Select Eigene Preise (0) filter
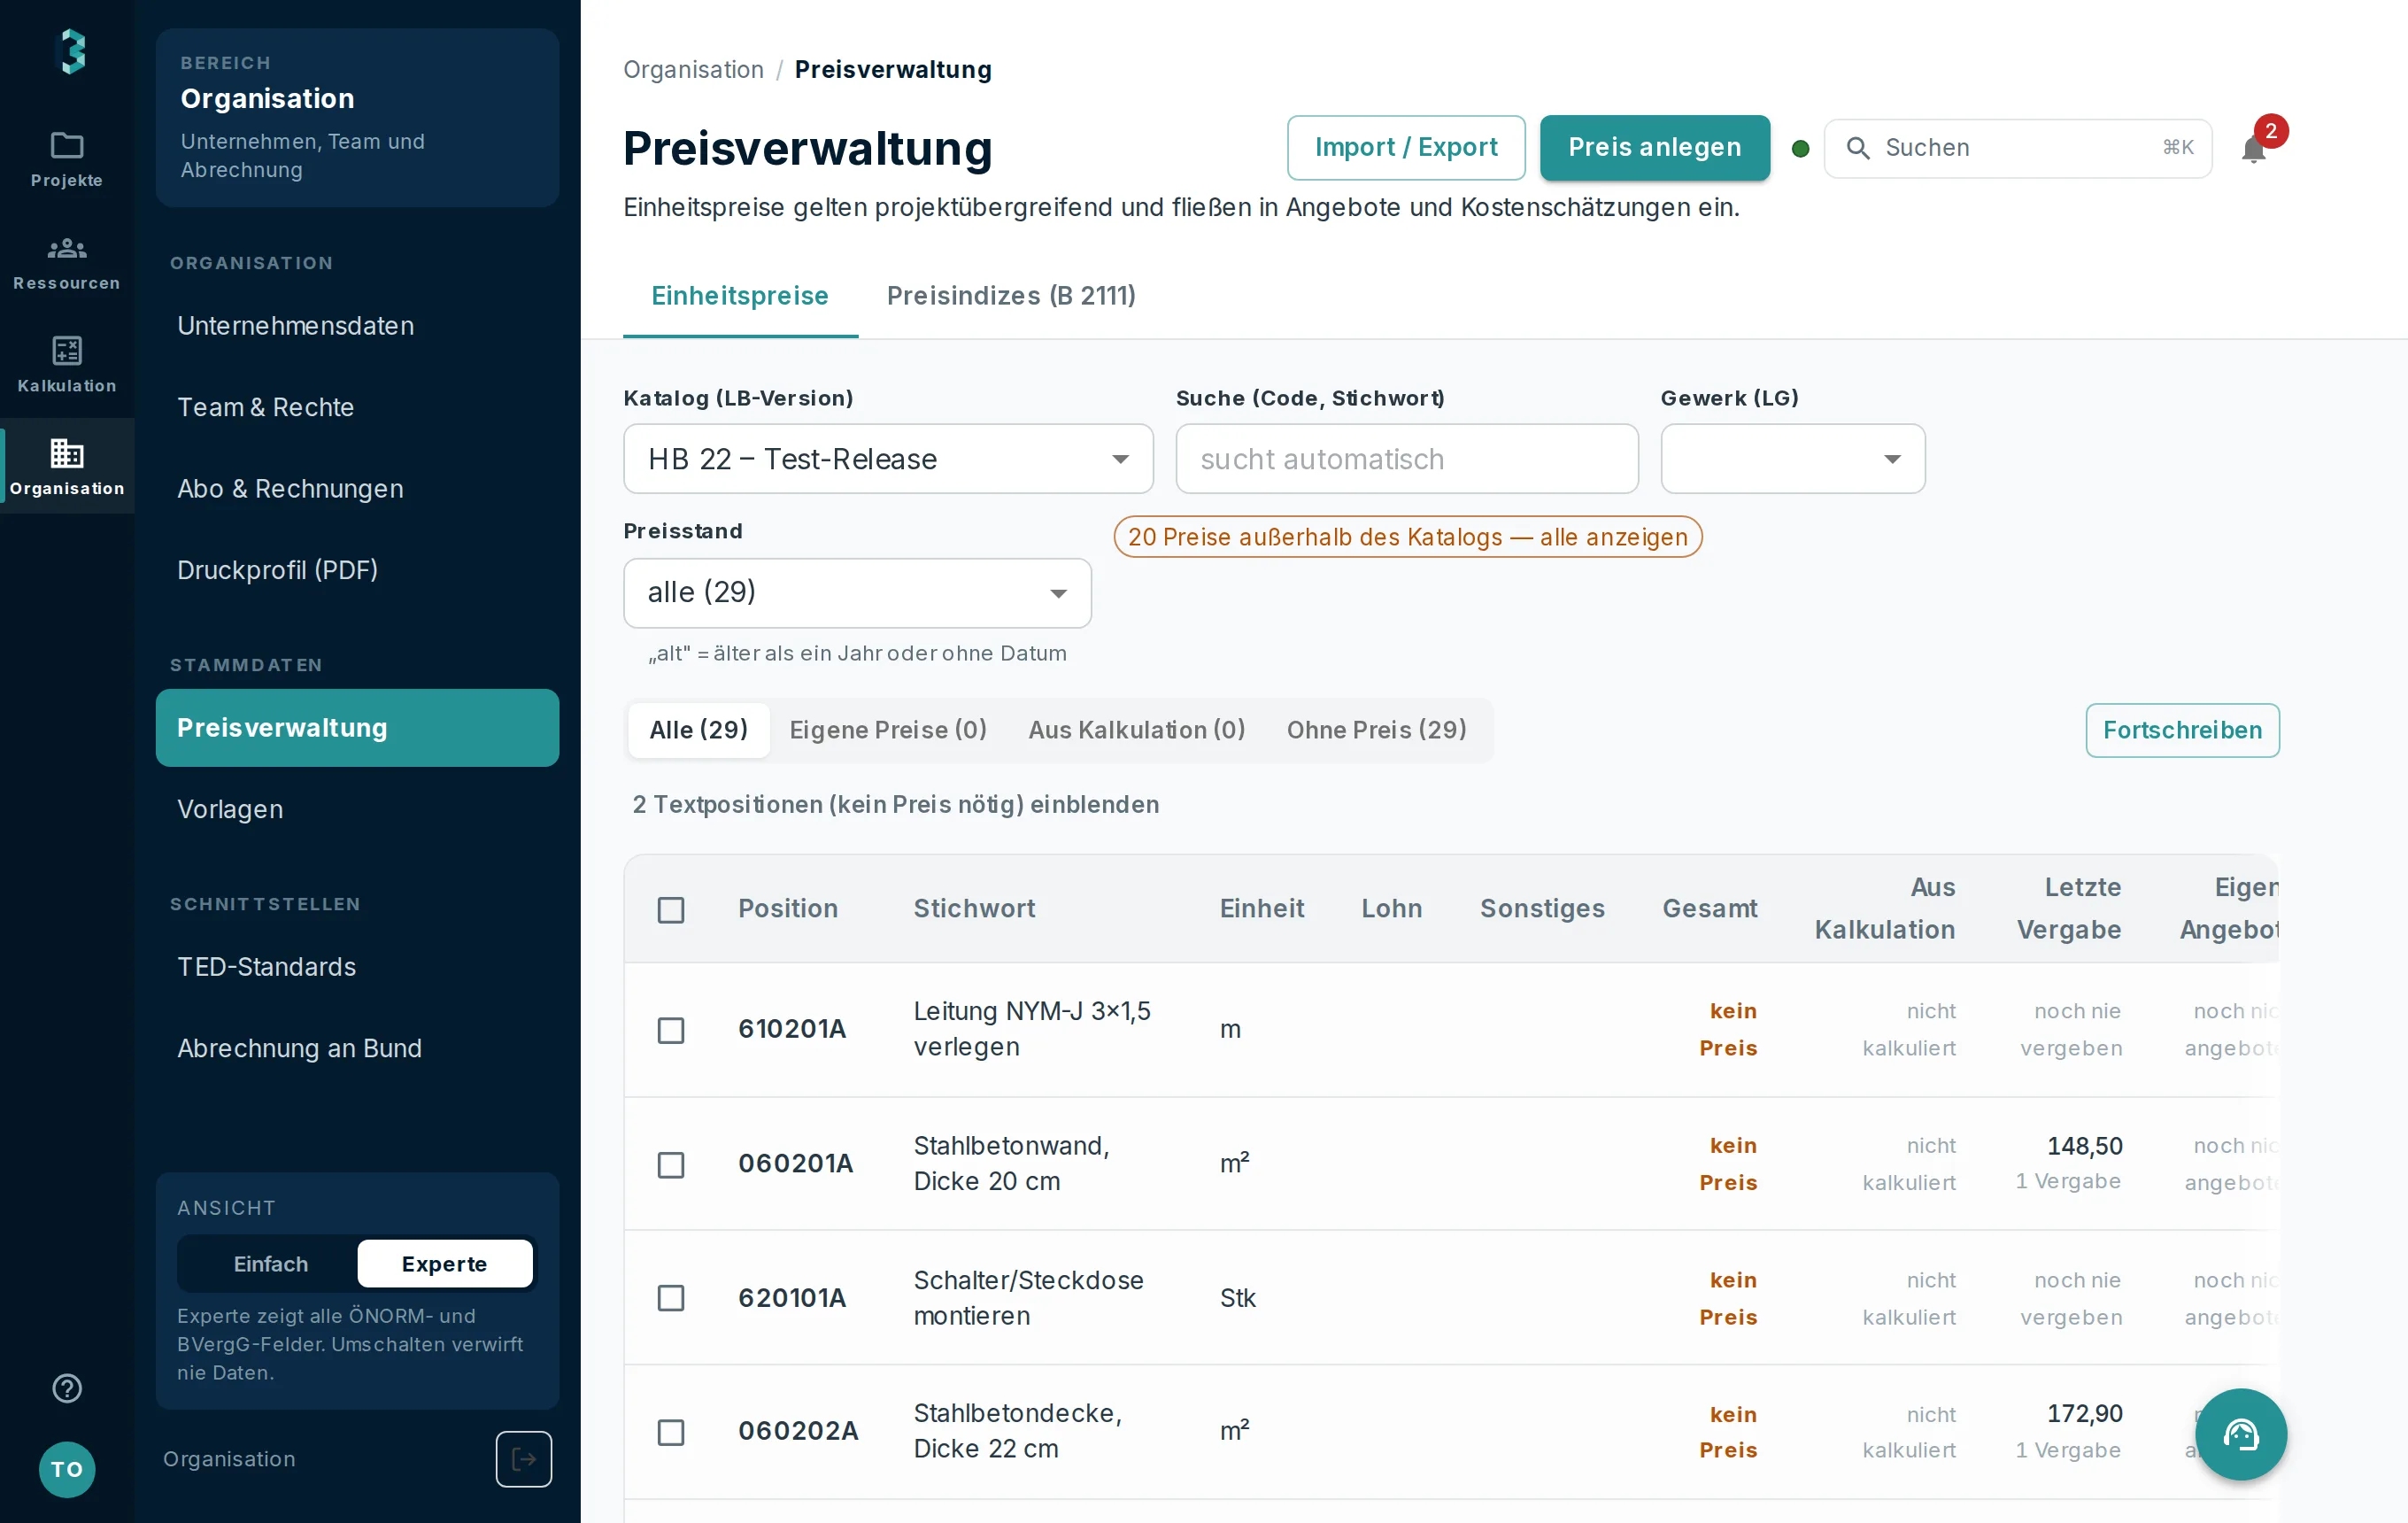 click(x=888, y=730)
